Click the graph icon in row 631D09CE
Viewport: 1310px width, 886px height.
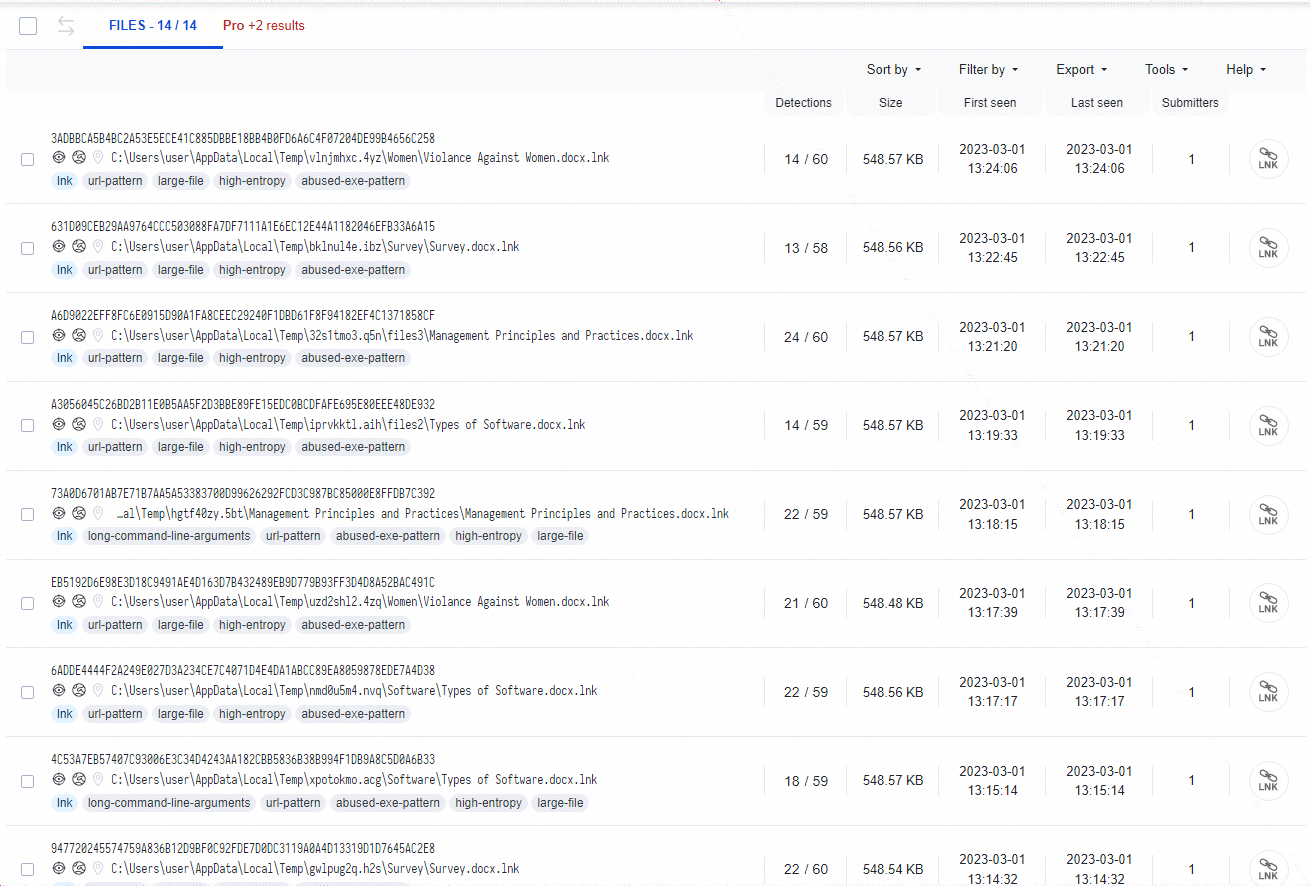(x=78, y=246)
